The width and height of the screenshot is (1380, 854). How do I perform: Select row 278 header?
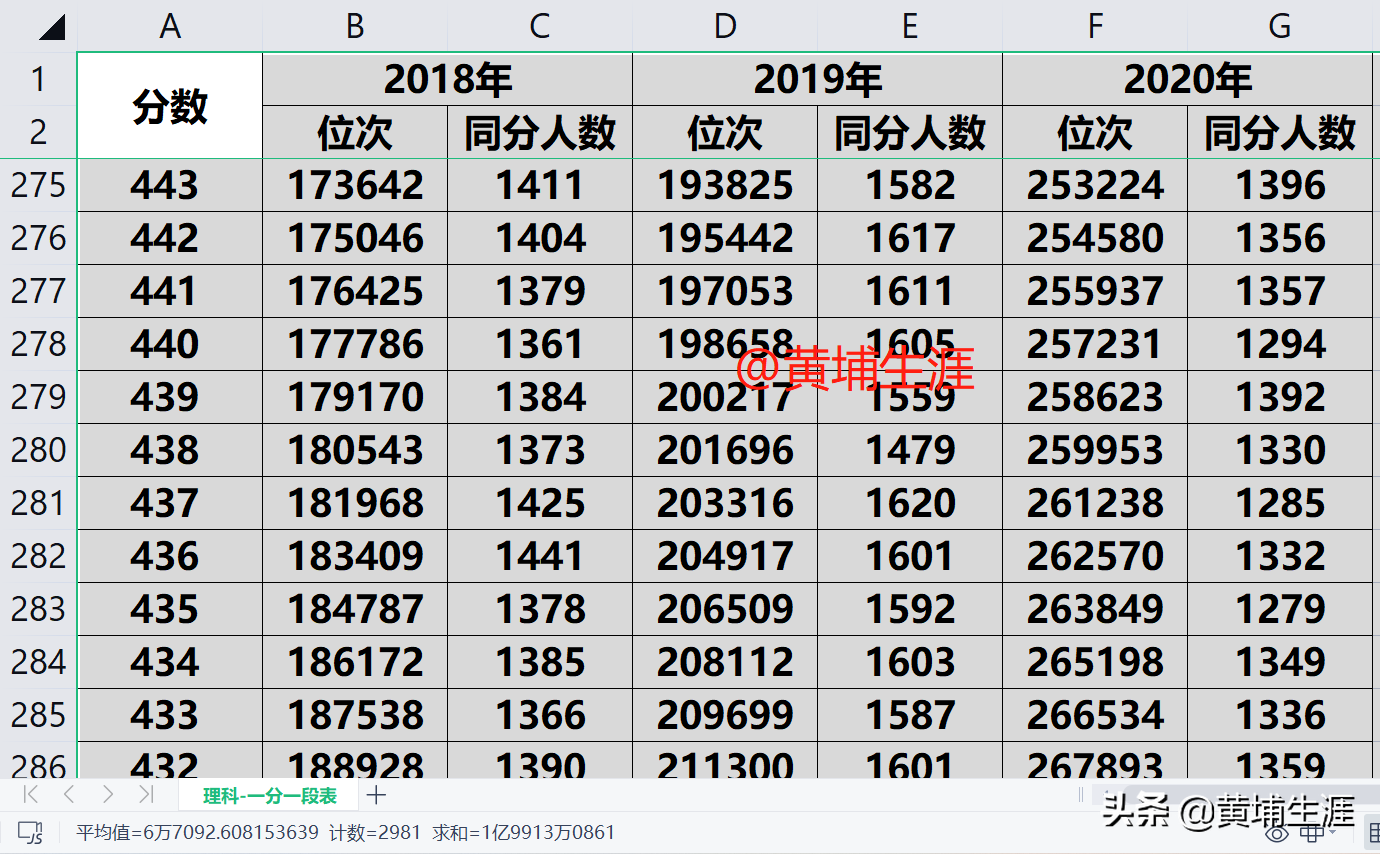[39, 343]
